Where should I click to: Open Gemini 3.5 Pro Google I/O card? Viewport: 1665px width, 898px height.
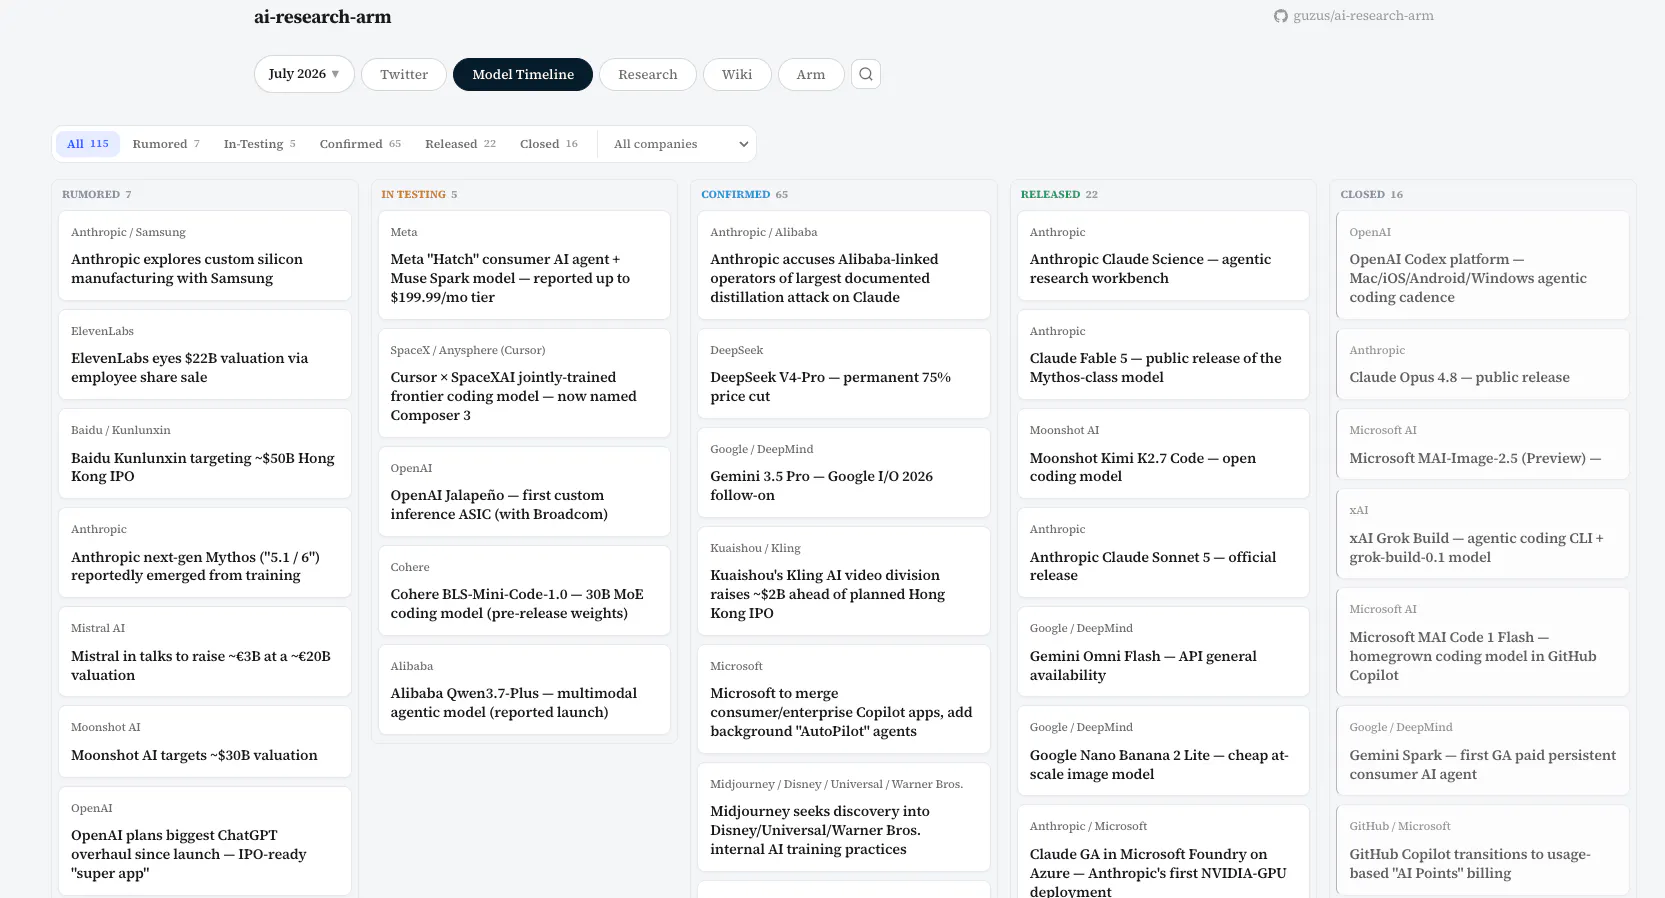click(844, 473)
